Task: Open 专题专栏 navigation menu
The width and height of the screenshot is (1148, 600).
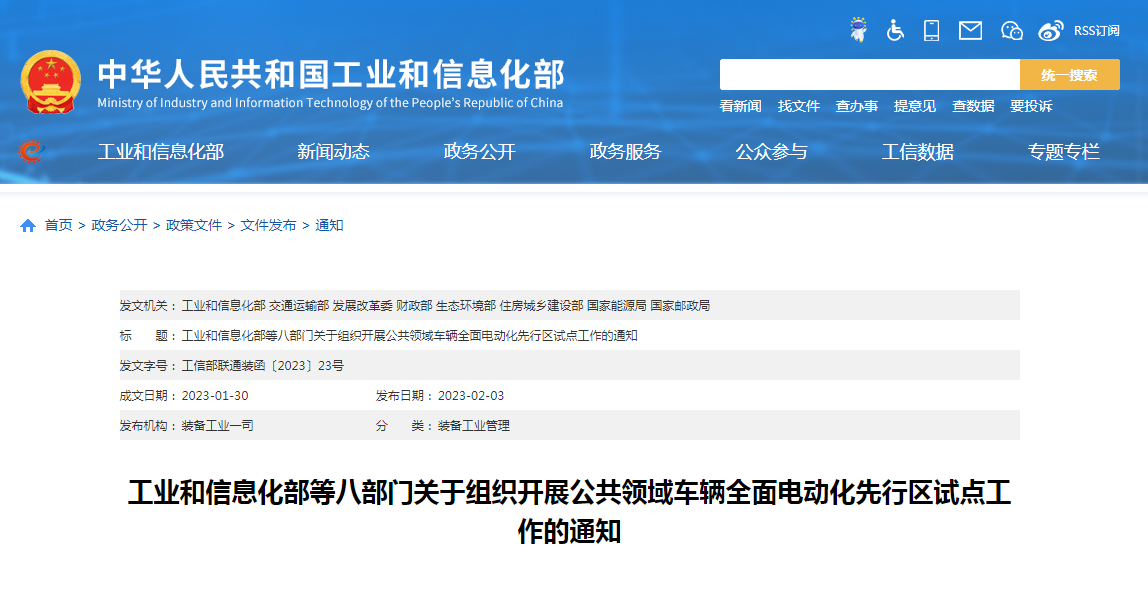Action: tap(1064, 151)
